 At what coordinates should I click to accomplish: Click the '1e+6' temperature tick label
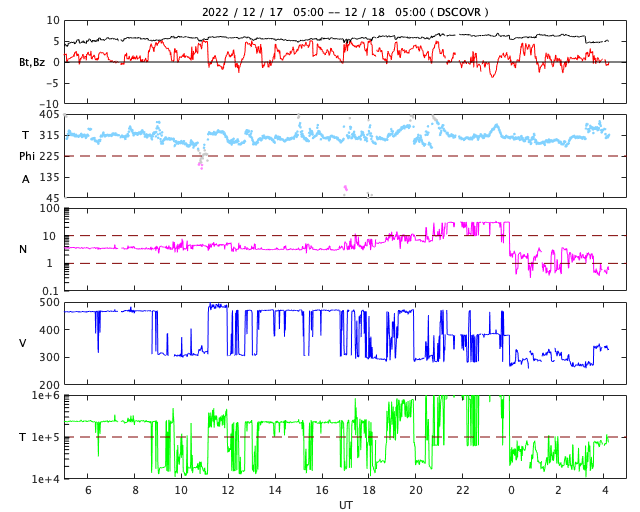pyautogui.click(x=46, y=396)
